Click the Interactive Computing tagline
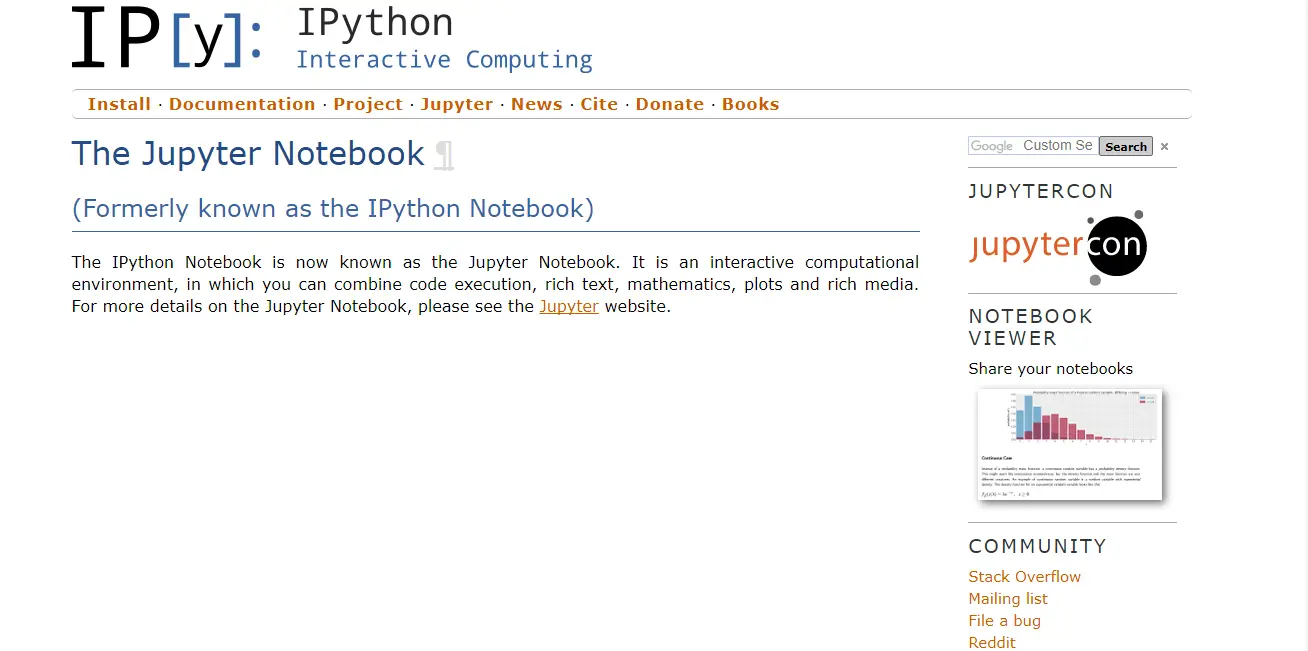This screenshot has height=651, width=1308. (x=444, y=60)
